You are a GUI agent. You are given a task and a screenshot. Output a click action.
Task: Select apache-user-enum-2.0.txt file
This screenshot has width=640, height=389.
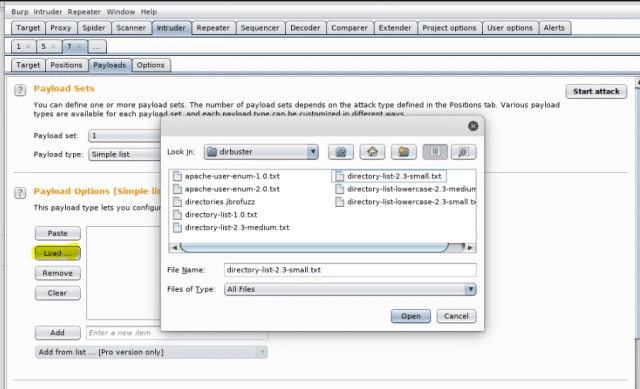click(227, 189)
